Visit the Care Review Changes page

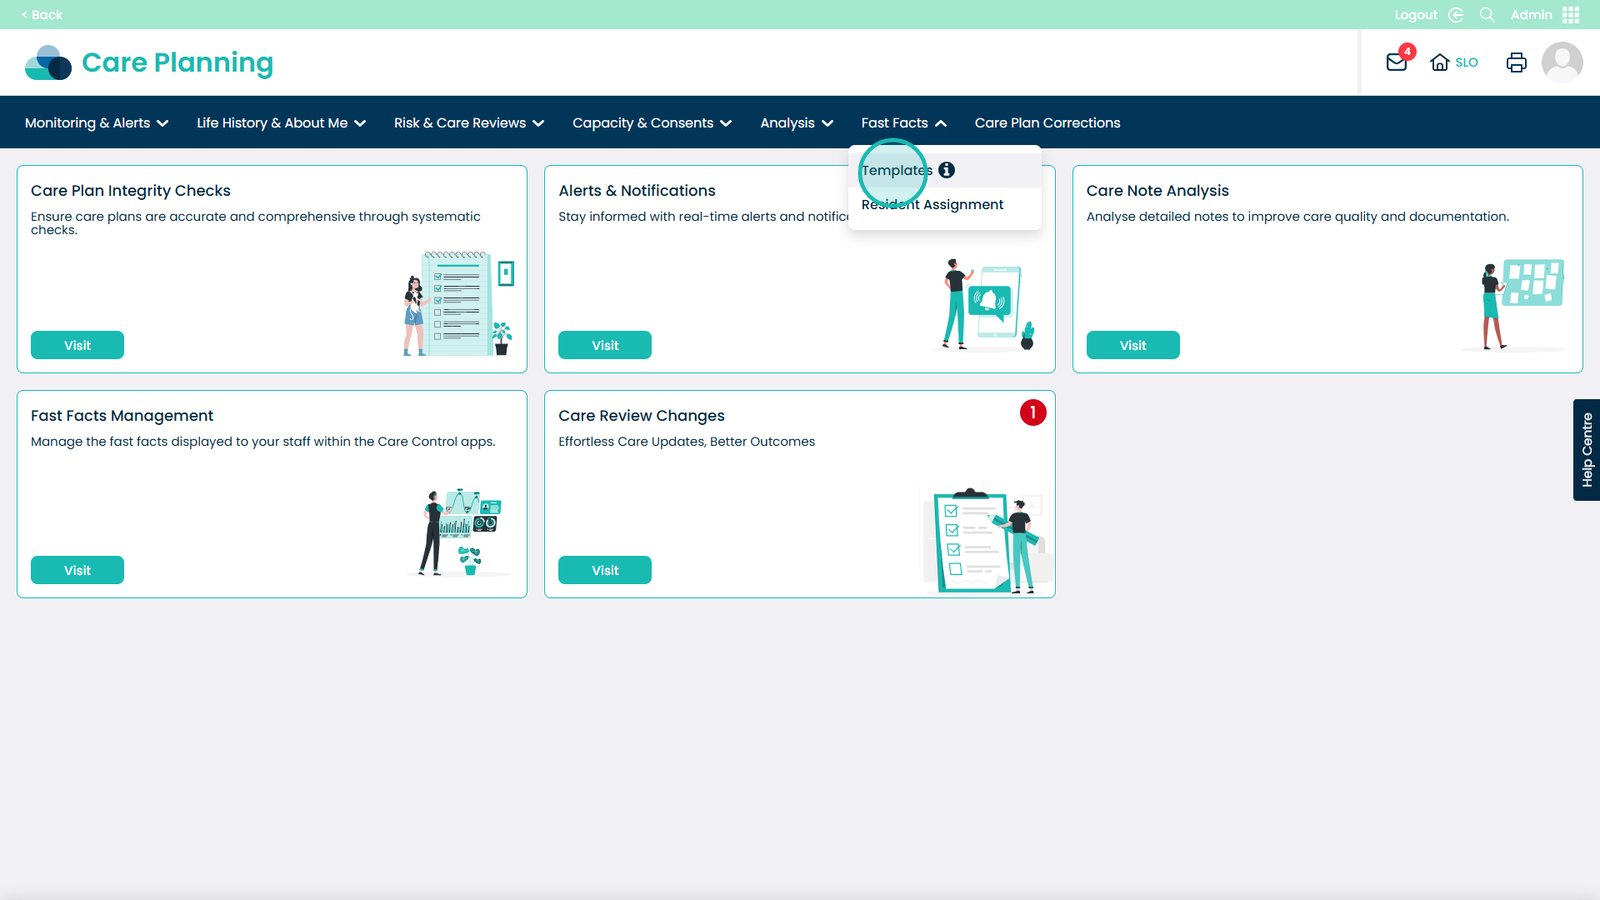[x=605, y=570]
